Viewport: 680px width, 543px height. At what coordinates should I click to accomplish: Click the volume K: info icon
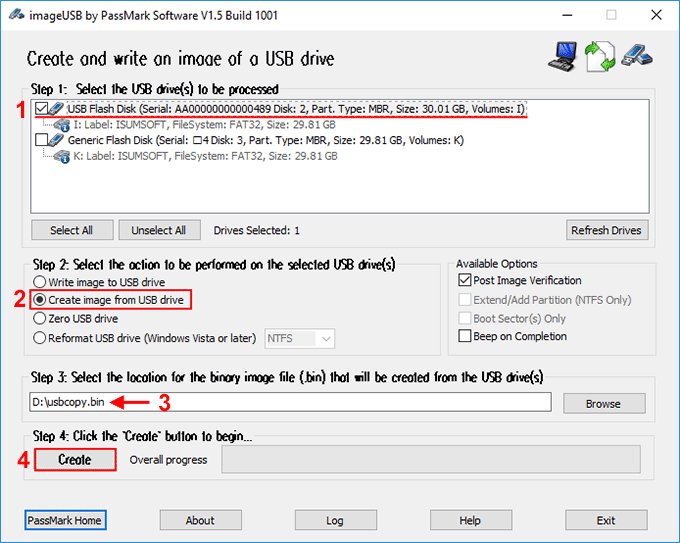click(62, 157)
